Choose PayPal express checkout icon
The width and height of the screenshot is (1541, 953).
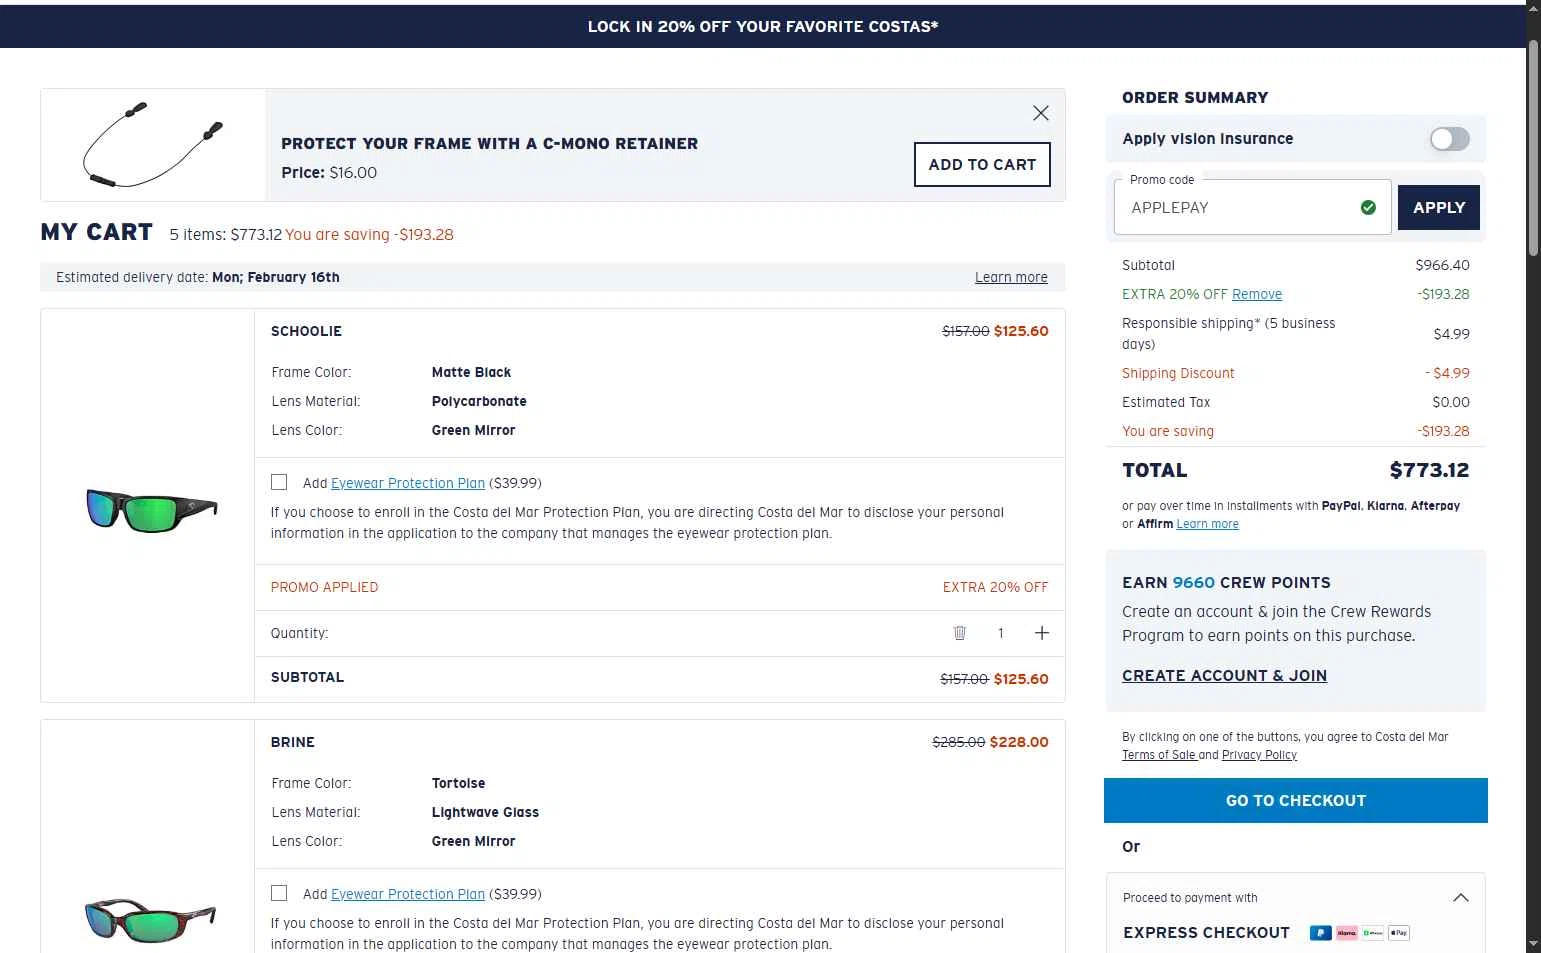(1320, 933)
